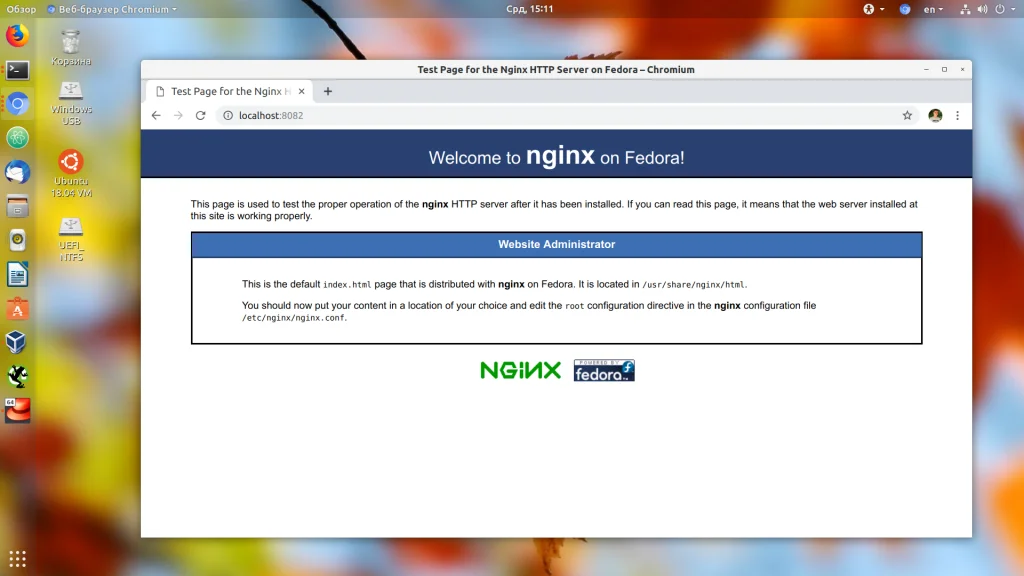The height and width of the screenshot is (576, 1024).
Task: Click the Website Administrator heading
Action: [556, 244]
